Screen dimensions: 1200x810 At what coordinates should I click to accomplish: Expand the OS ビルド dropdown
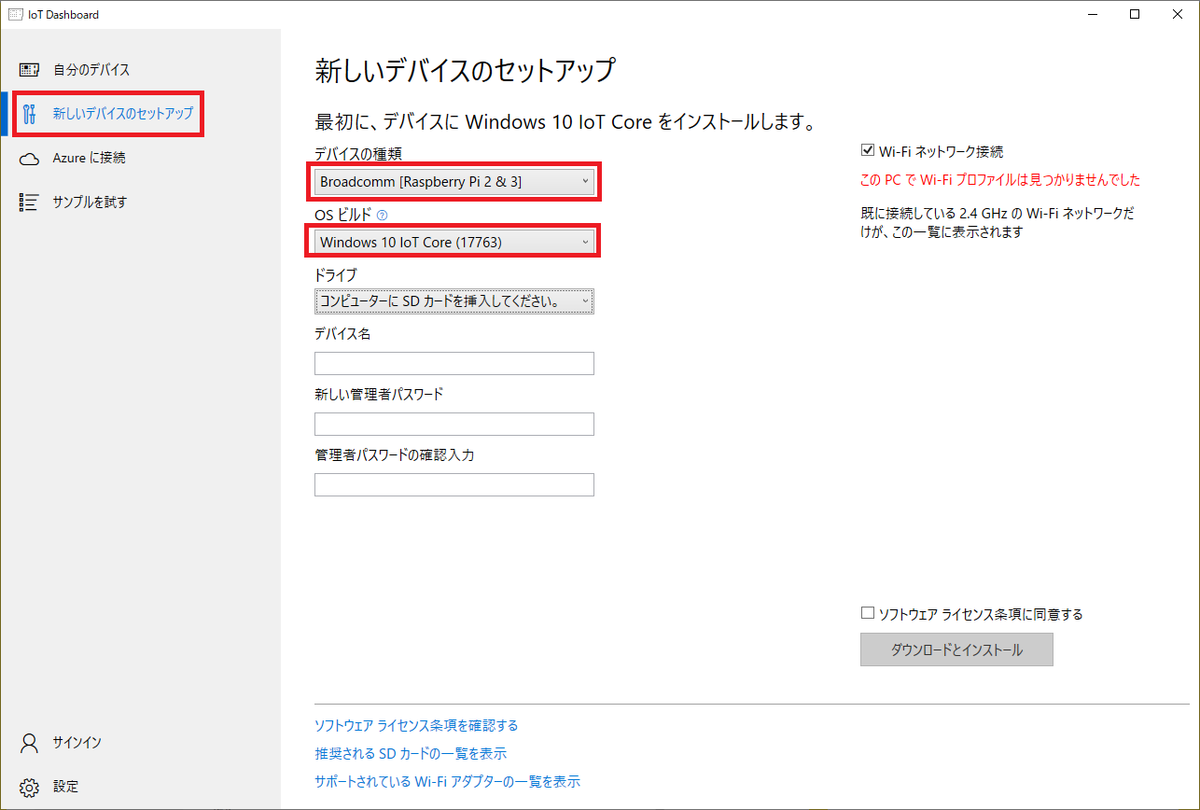pos(454,242)
